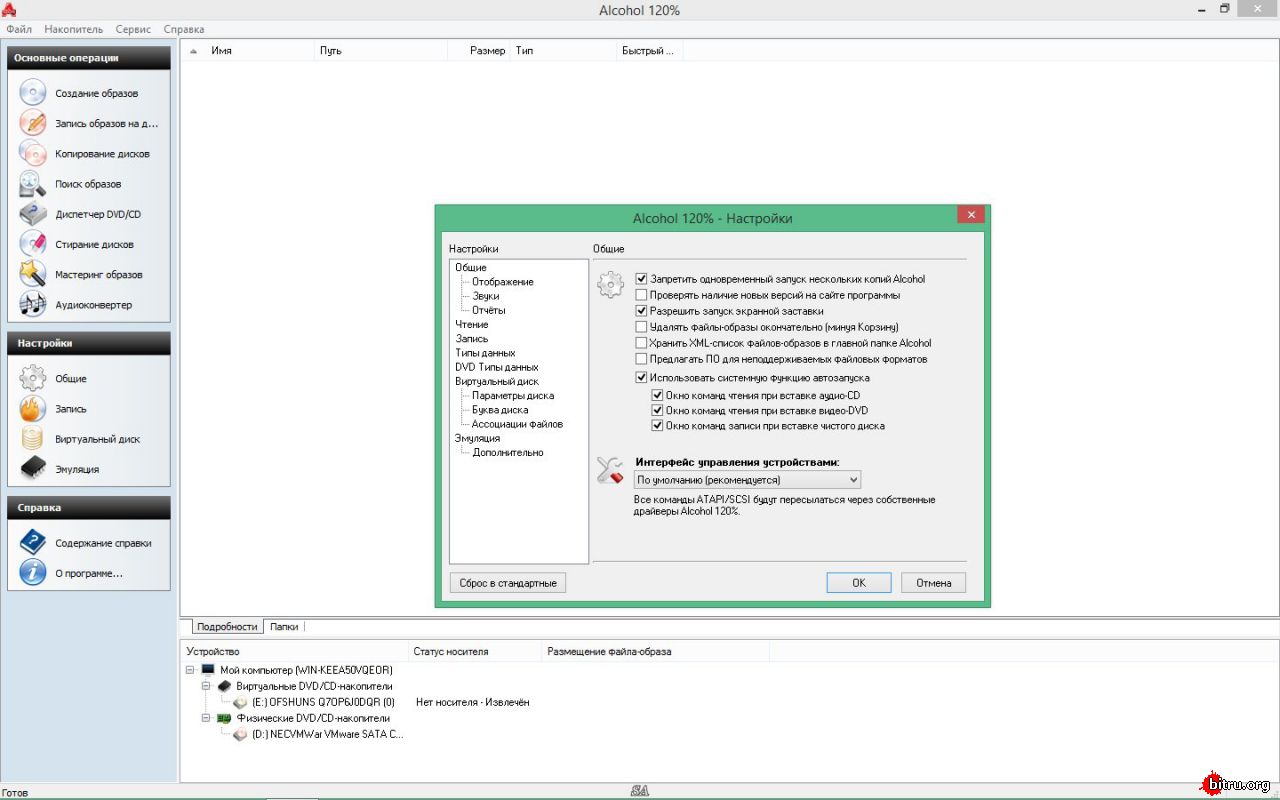Click the Мой компьютер monitor icon
The image size is (1280, 800).
(208, 670)
